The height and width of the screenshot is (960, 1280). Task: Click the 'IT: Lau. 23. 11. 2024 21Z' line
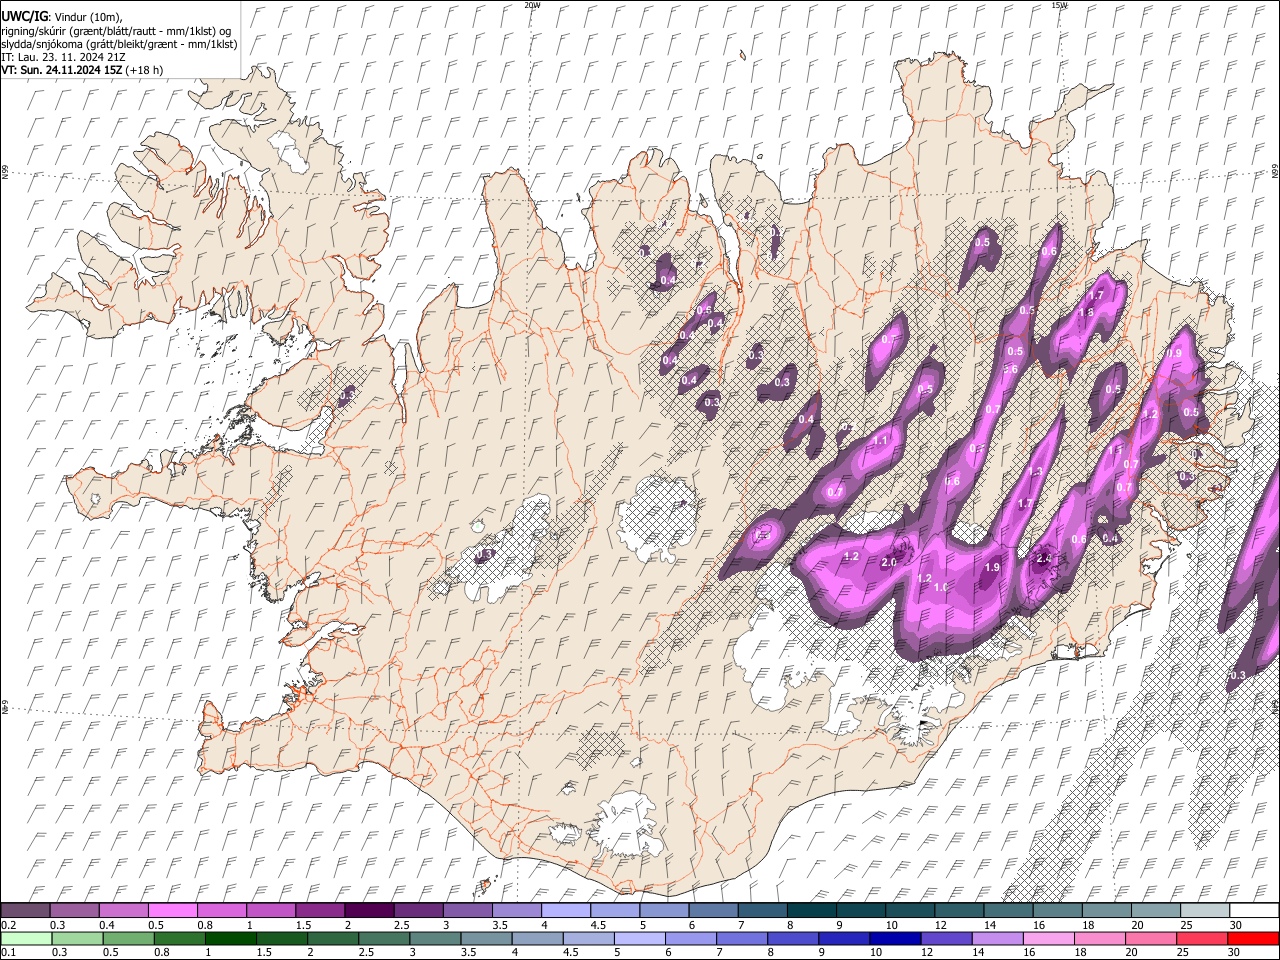pos(63,57)
